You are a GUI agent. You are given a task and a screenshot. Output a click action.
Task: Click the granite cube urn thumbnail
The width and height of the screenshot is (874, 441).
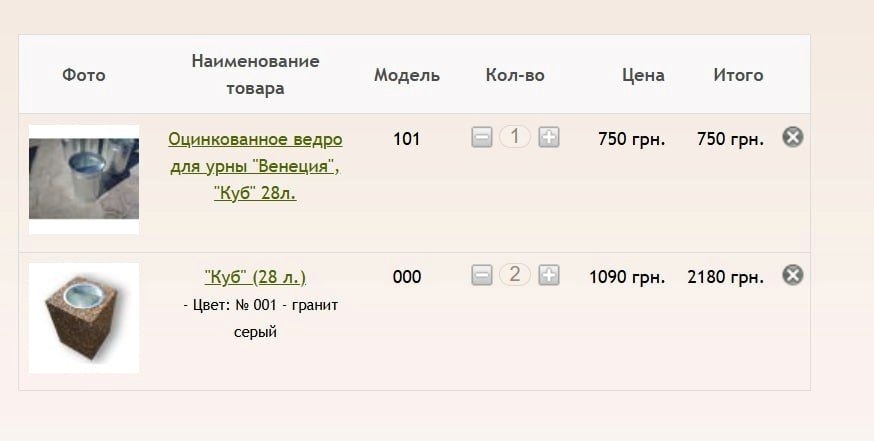click(x=84, y=318)
